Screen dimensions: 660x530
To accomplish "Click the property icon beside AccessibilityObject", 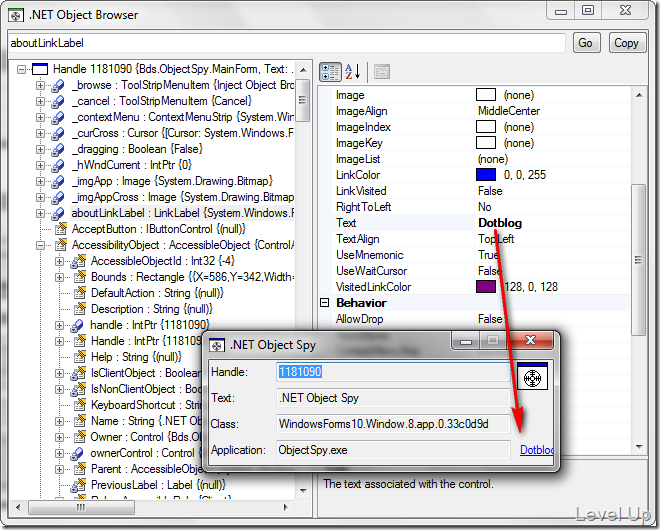I will click(61, 245).
